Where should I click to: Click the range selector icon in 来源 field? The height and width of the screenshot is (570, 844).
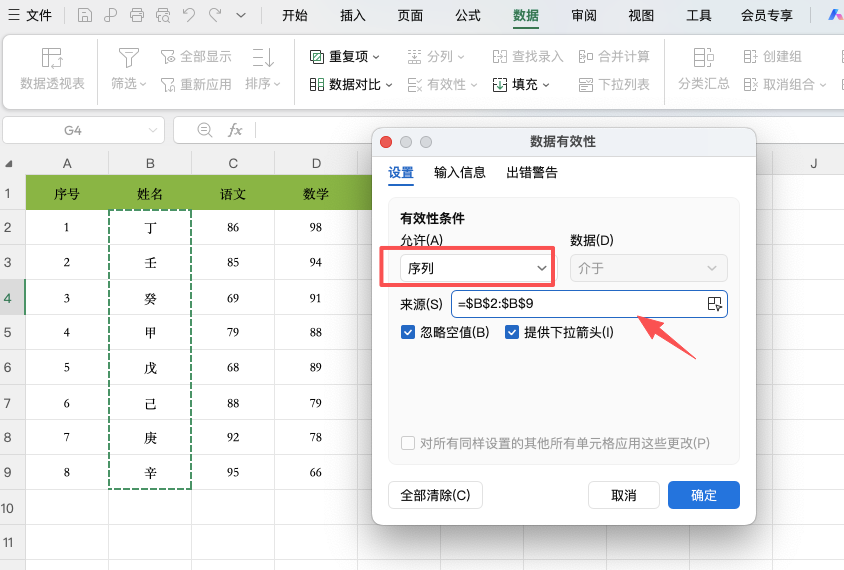[714, 304]
